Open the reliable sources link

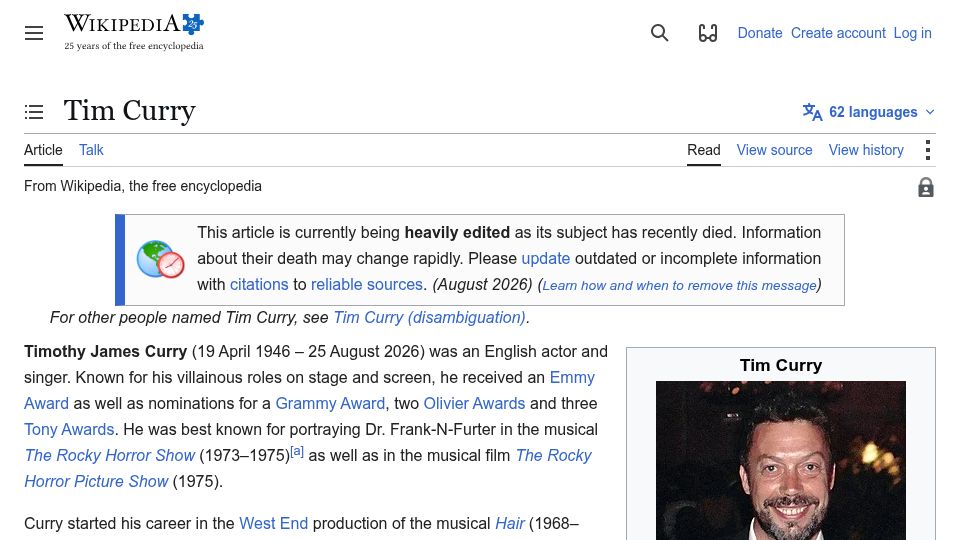(367, 284)
